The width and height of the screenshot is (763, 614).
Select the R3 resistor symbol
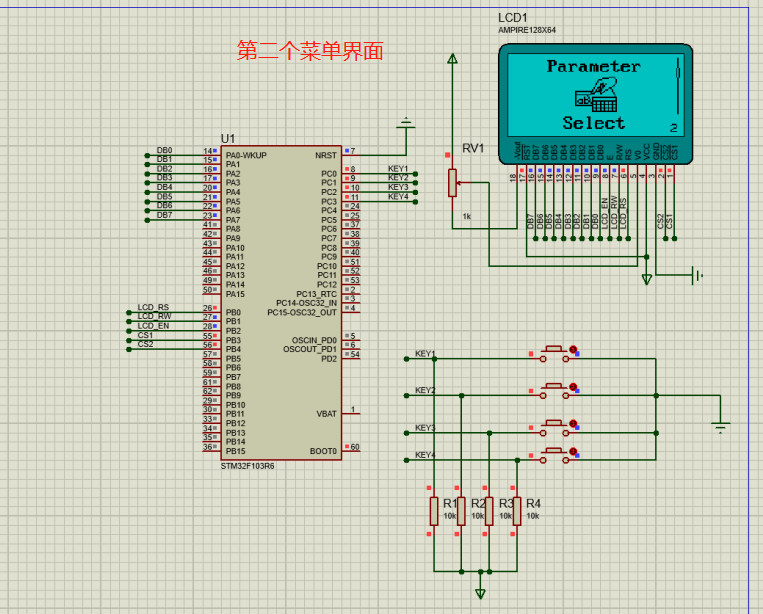490,511
